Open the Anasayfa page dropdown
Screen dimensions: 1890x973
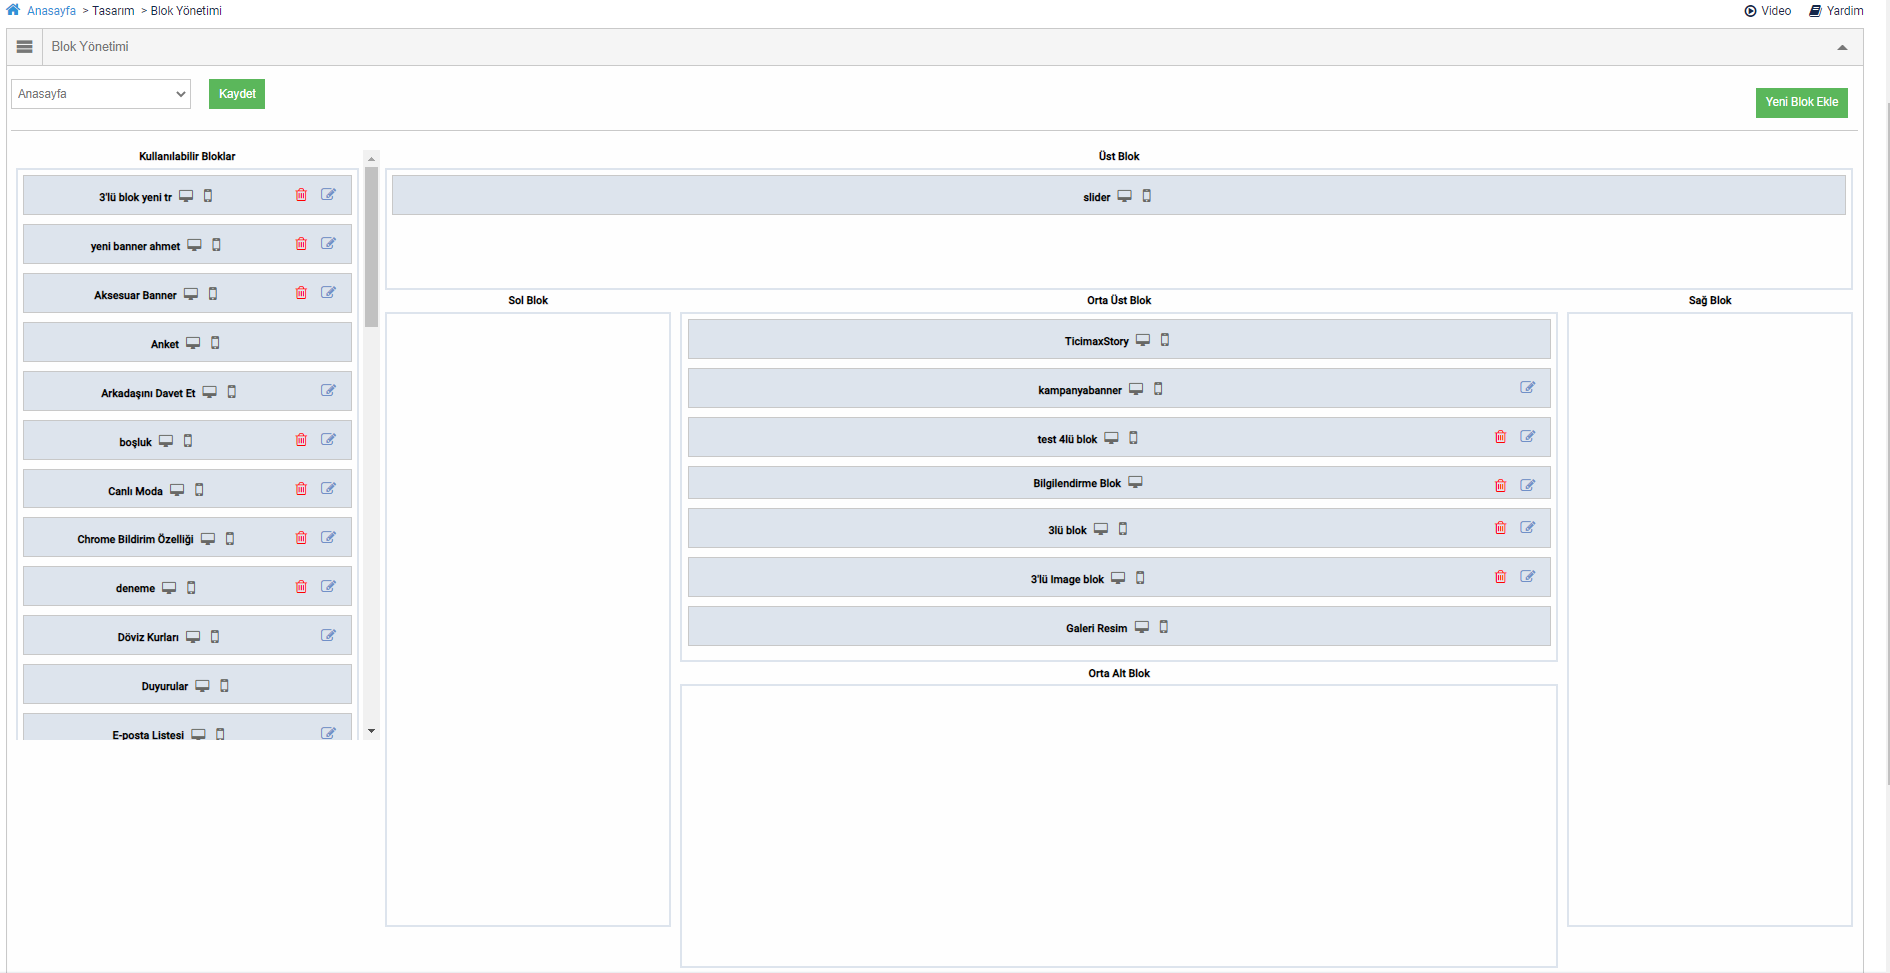pos(101,94)
